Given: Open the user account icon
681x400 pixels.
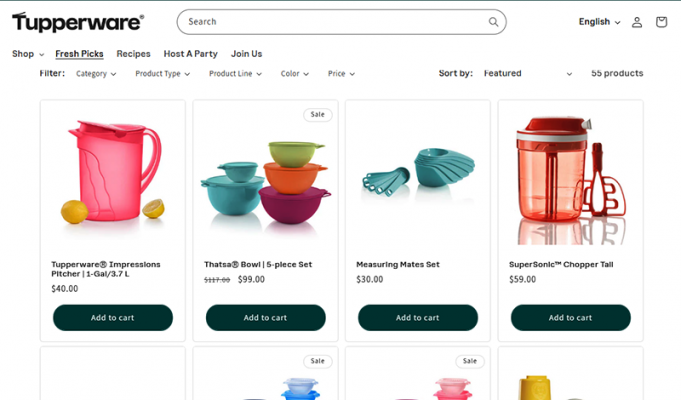Looking at the screenshot, I should [x=637, y=22].
